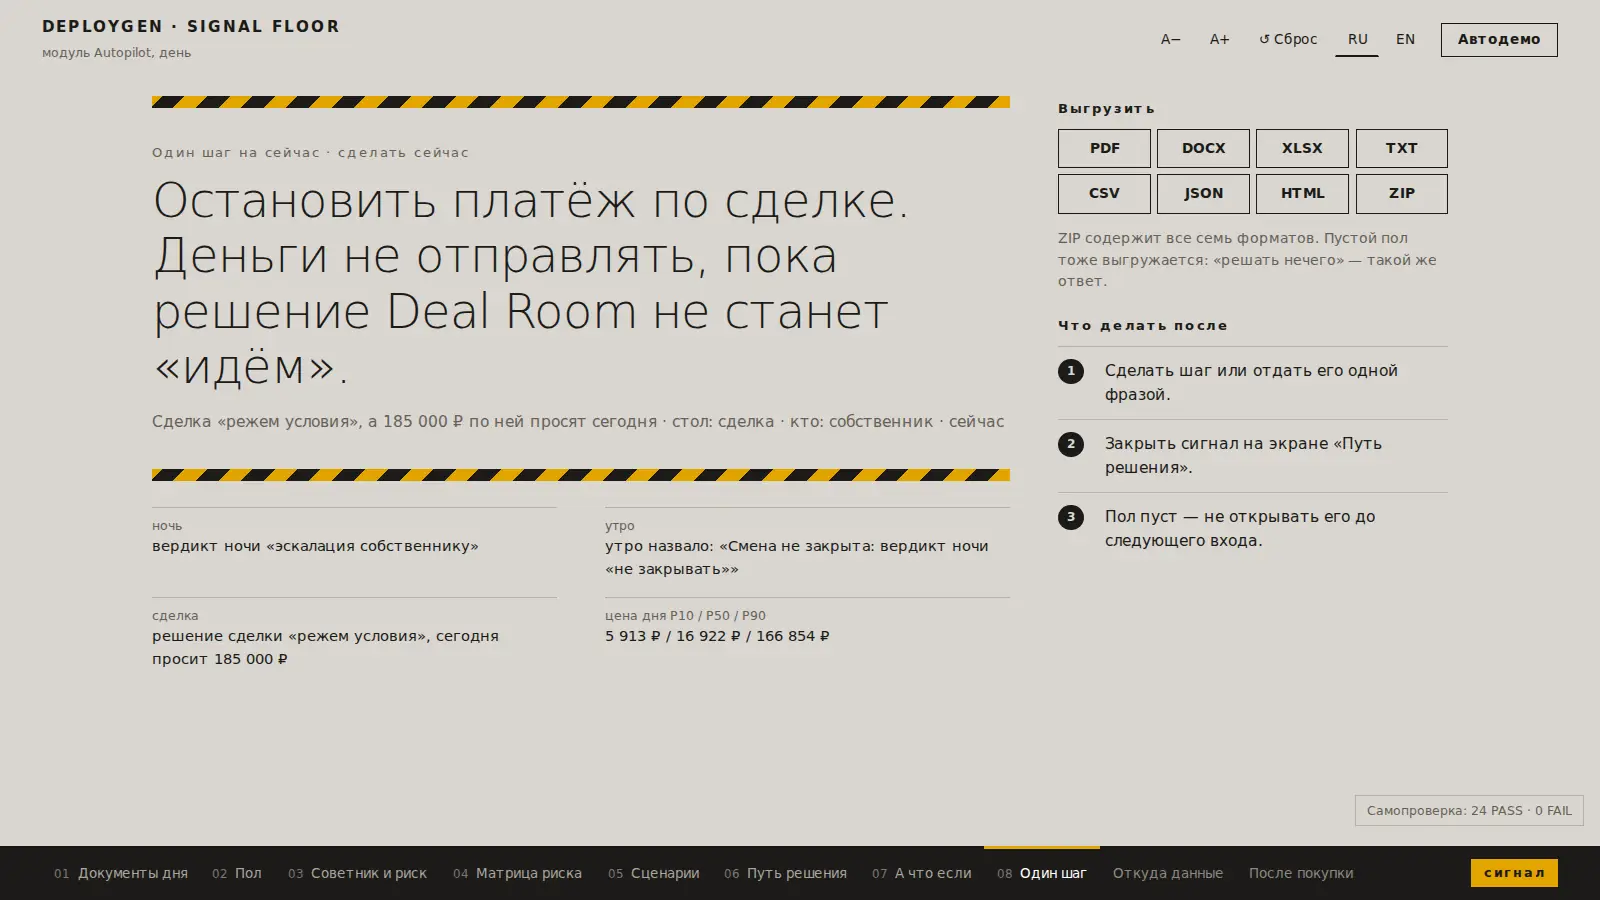Click the "ZIP содержит все семь форматов" note
This screenshot has width=1600, height=900.
pos(1247,259)
